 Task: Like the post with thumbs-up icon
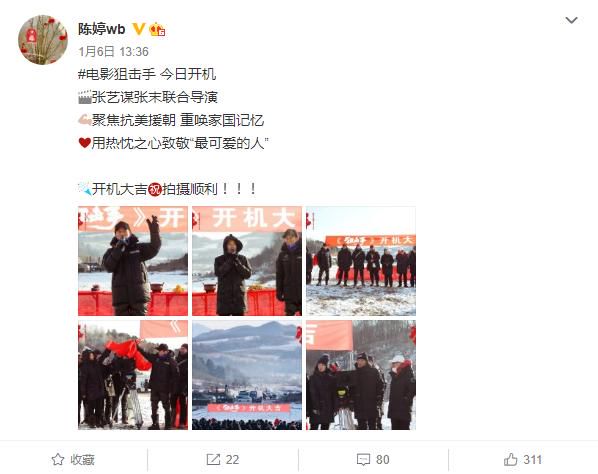click(510, 459)
